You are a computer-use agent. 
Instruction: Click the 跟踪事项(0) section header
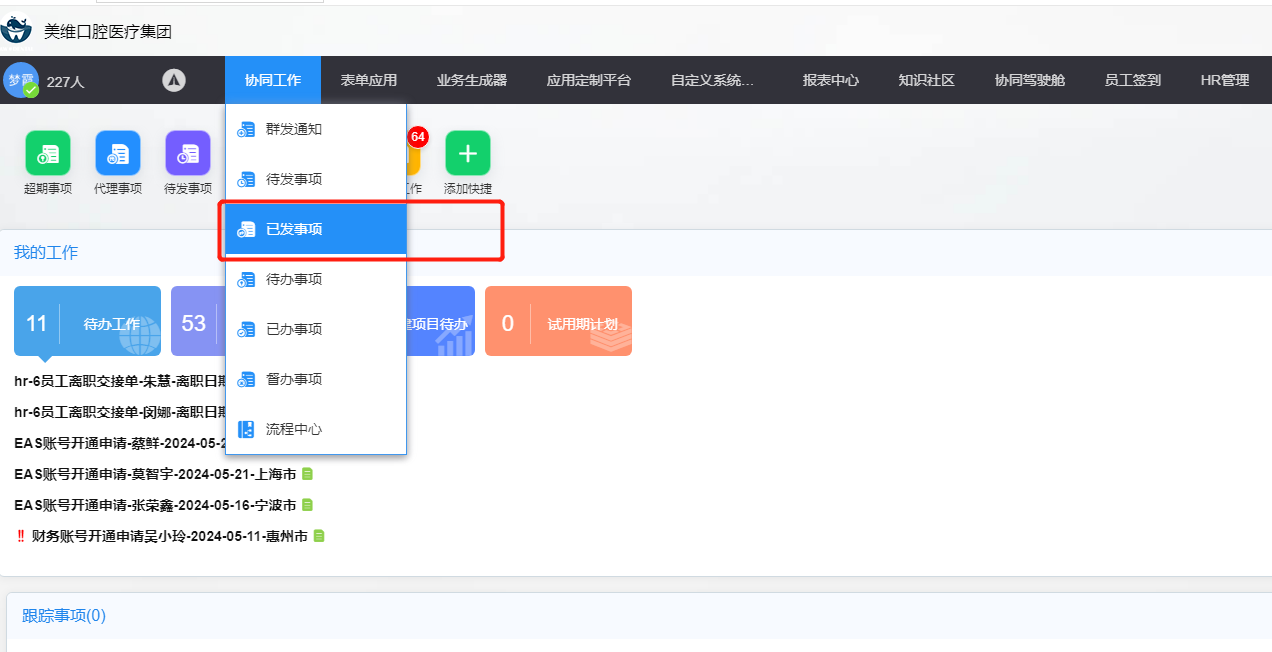(64, 616)
